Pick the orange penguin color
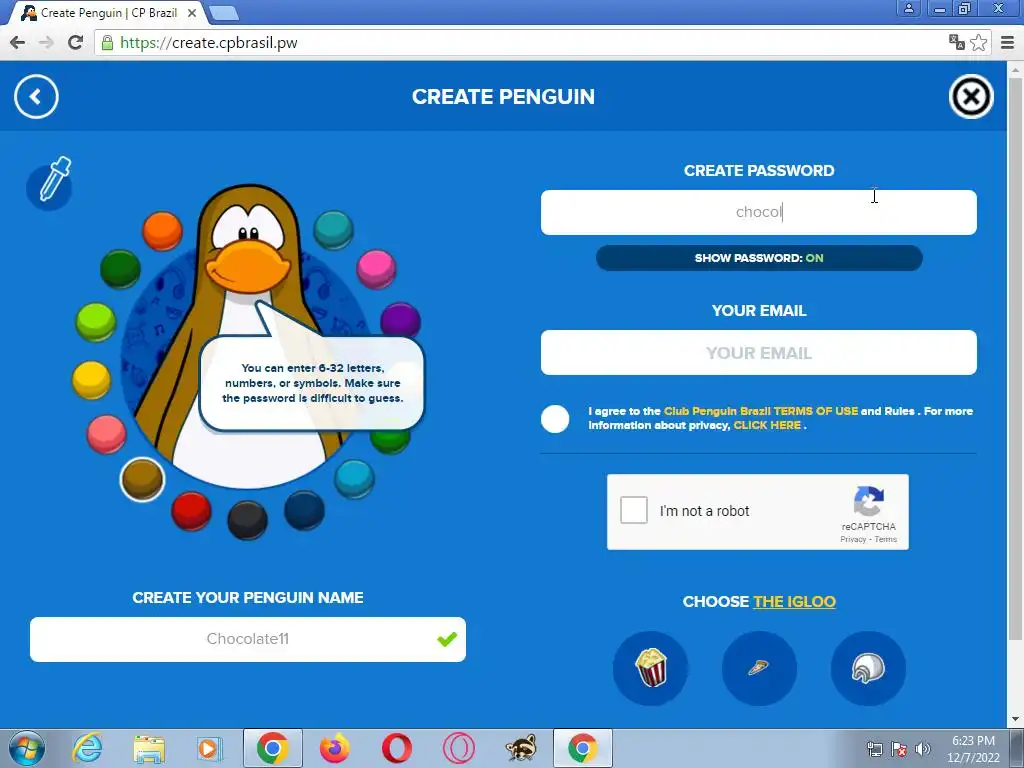This screenshot has width=1024, height=768. (162, 231)
